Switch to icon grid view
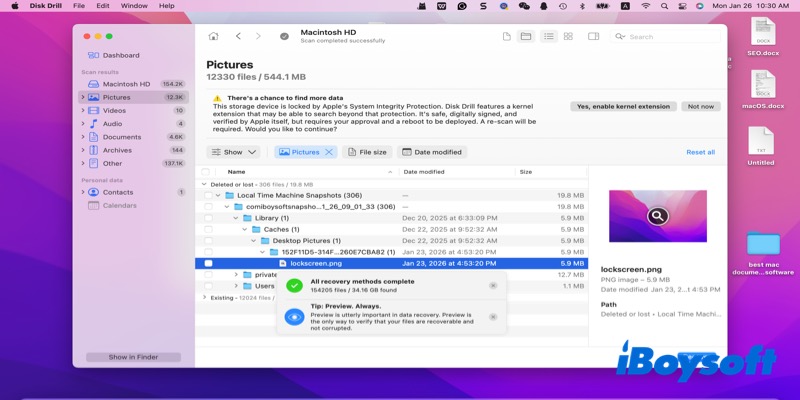Screen dimensions: 800x400 tap(568, 36)
